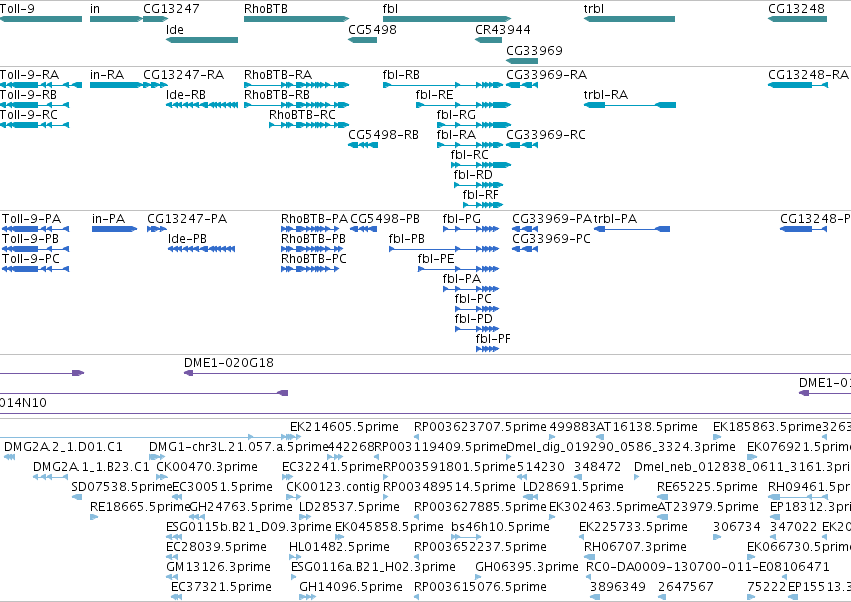Click the CR43944 gene label
Viewport: 851px width, 602px height.
(503, 29)
